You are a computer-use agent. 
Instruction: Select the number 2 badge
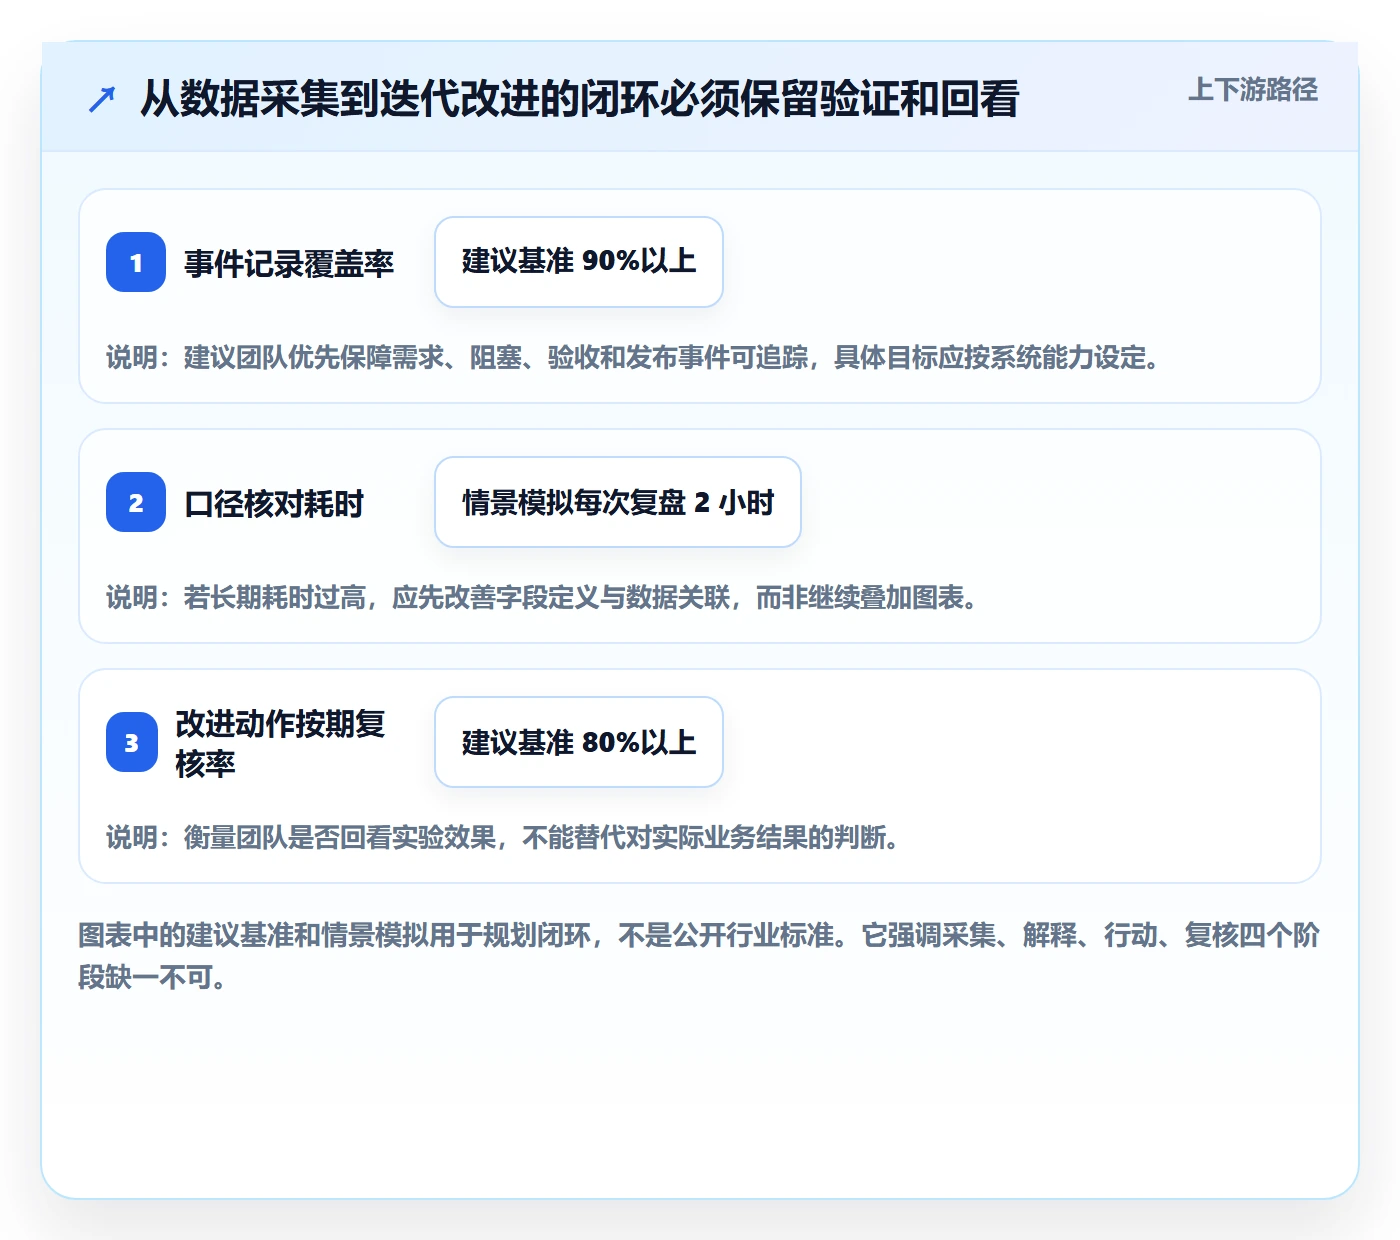coord(136,502)
